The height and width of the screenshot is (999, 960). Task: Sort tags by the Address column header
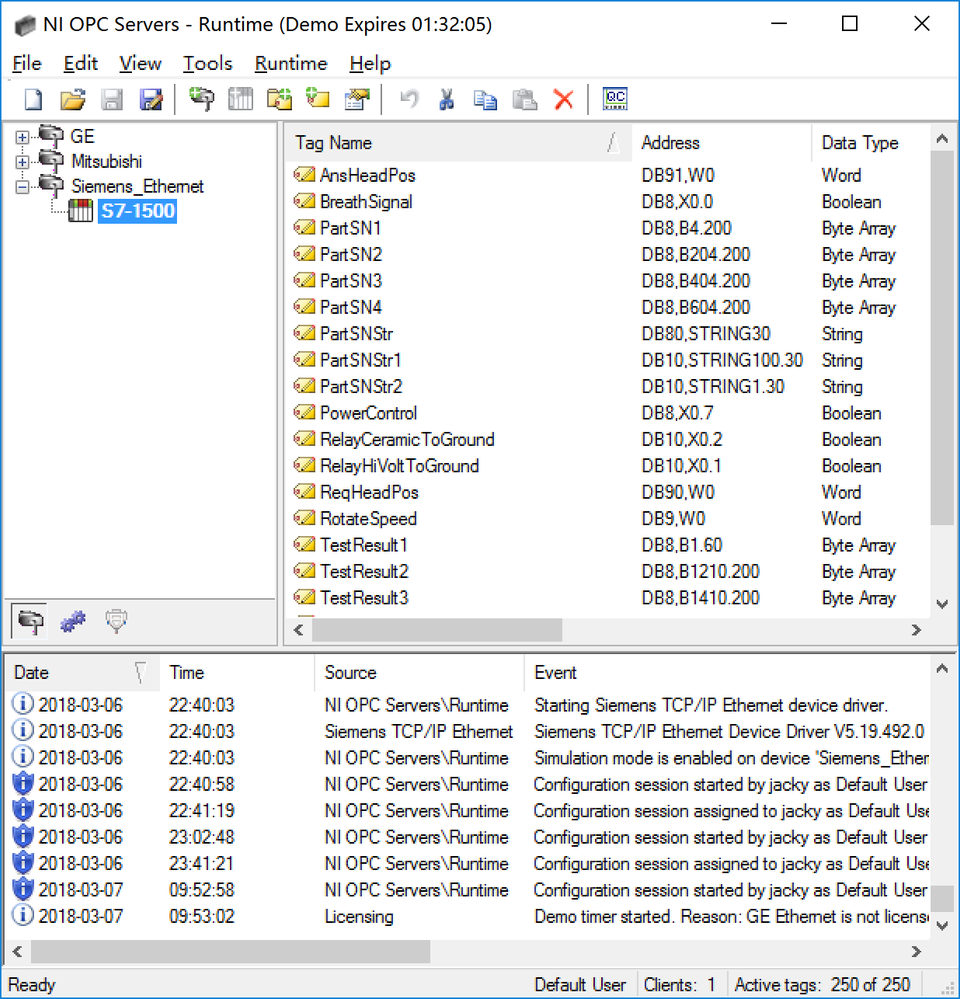pyautogui.click(x=721, y=143)
